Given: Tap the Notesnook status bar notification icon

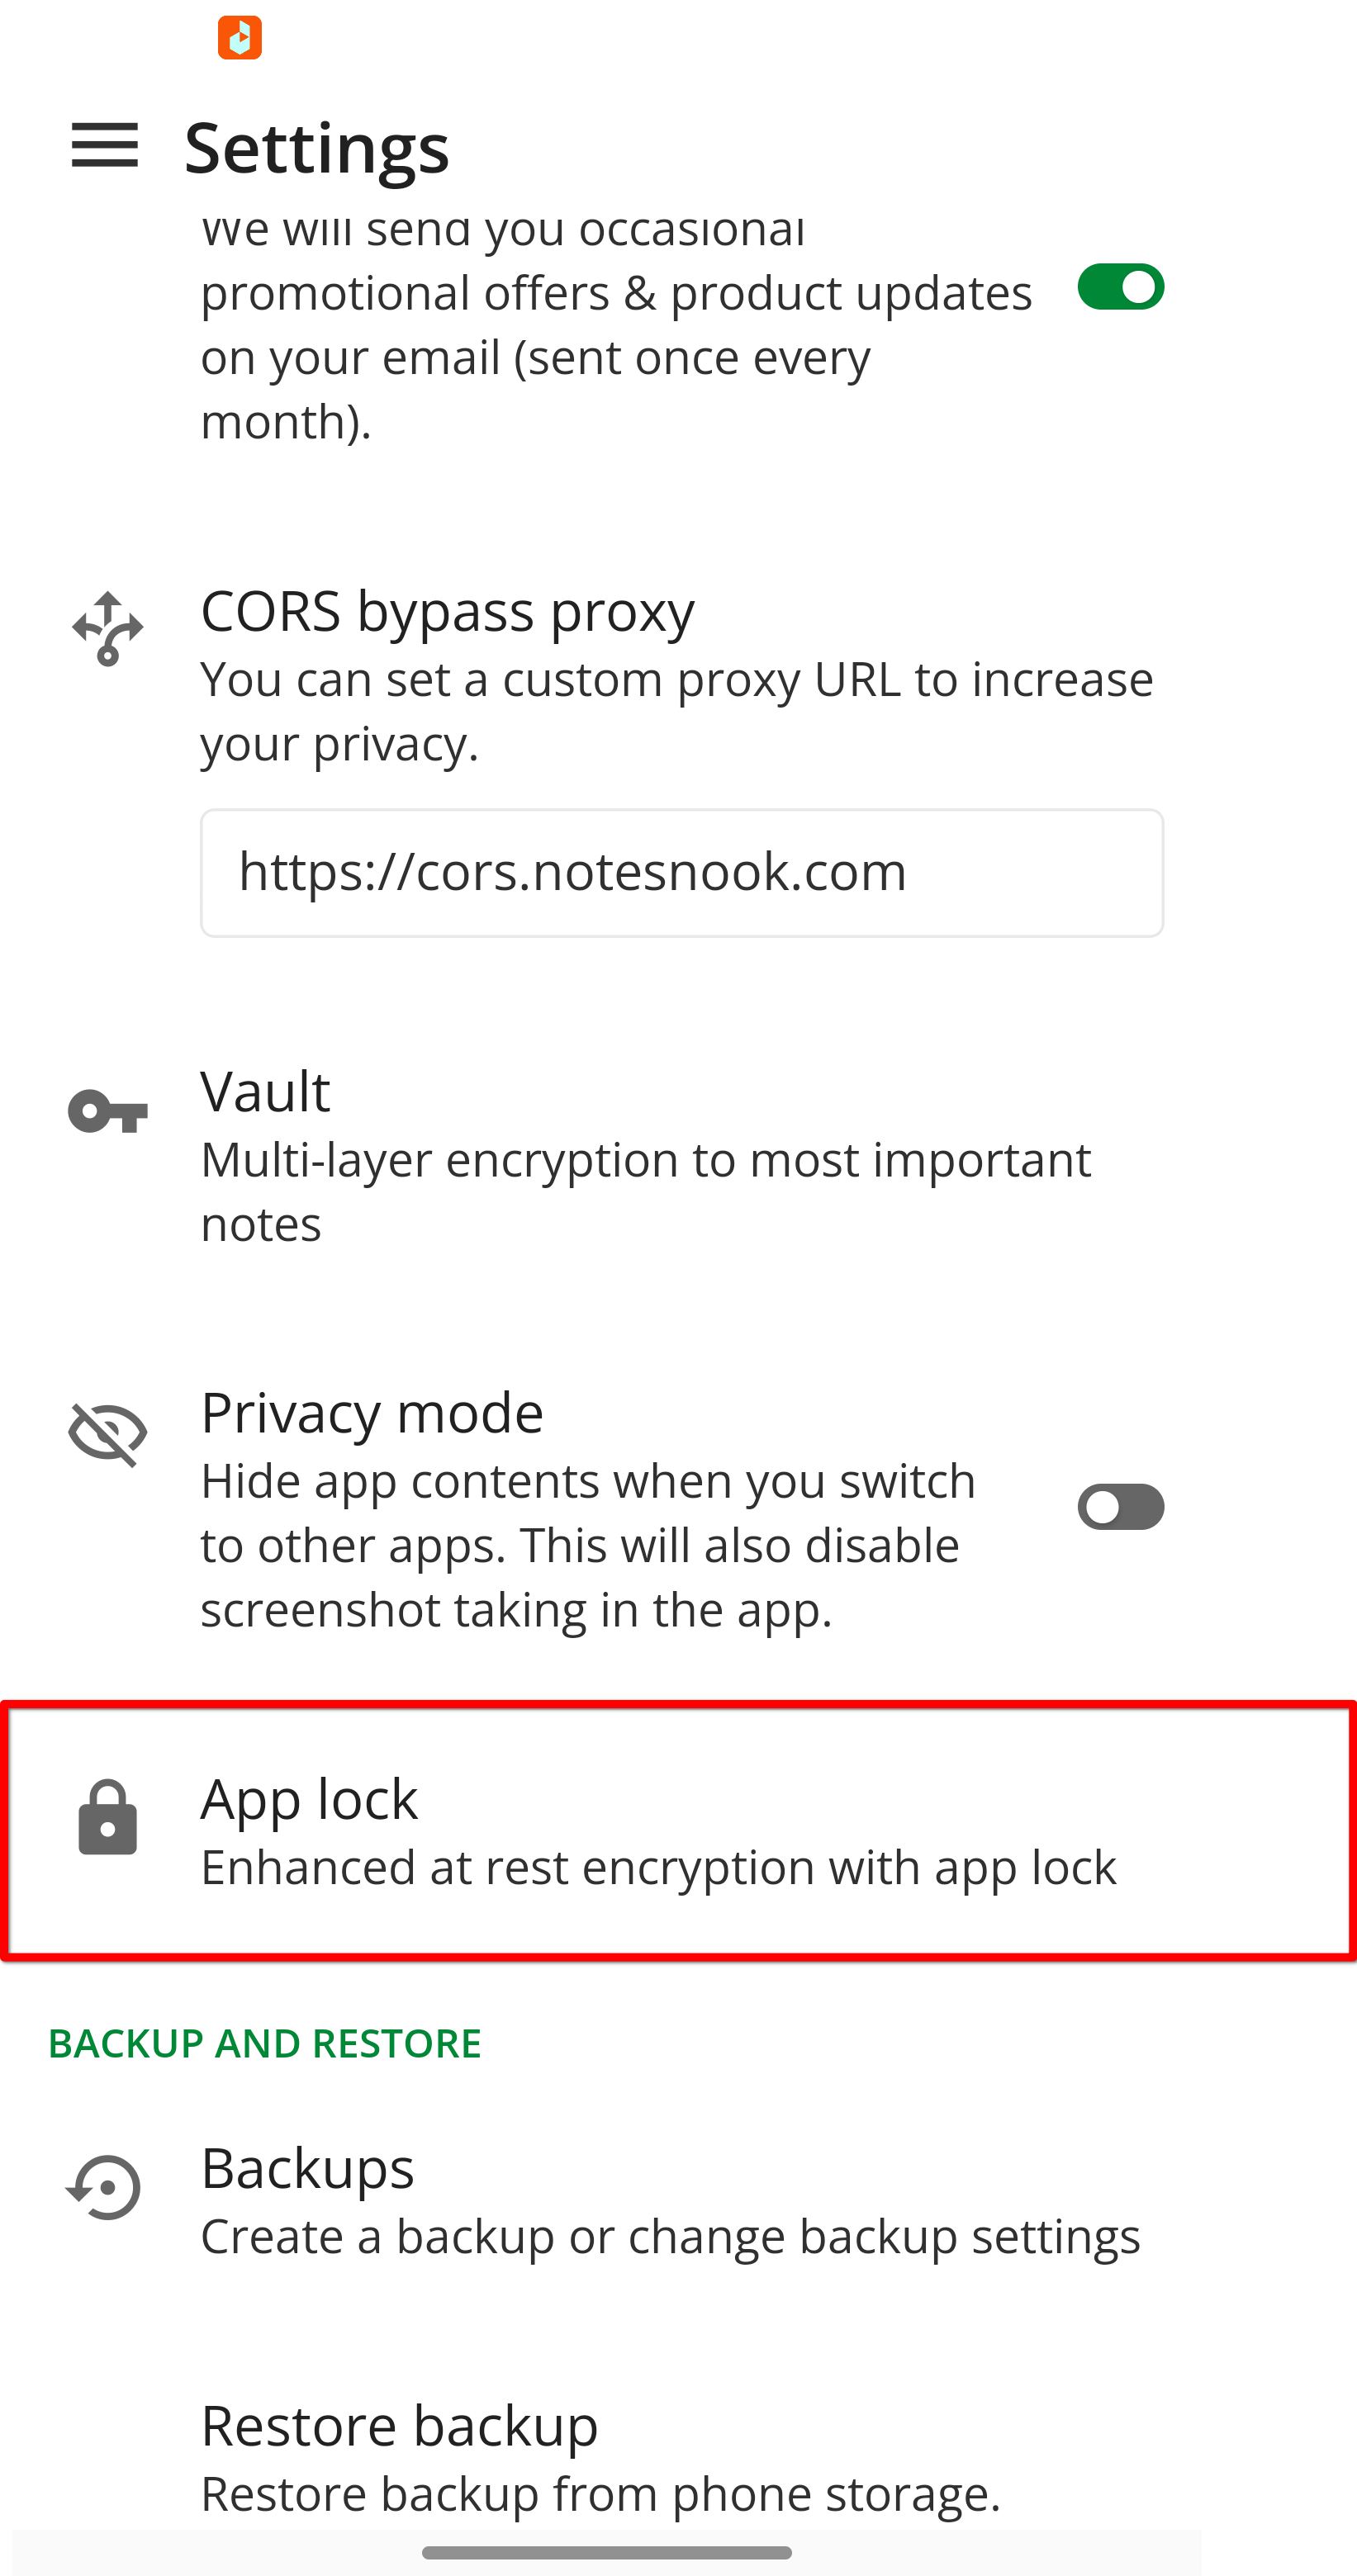Looking at the screenshot, I should [240, 38].
